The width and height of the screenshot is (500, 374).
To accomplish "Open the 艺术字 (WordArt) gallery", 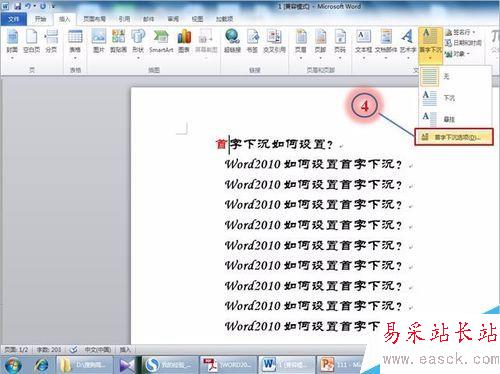I will click(407, 43).
